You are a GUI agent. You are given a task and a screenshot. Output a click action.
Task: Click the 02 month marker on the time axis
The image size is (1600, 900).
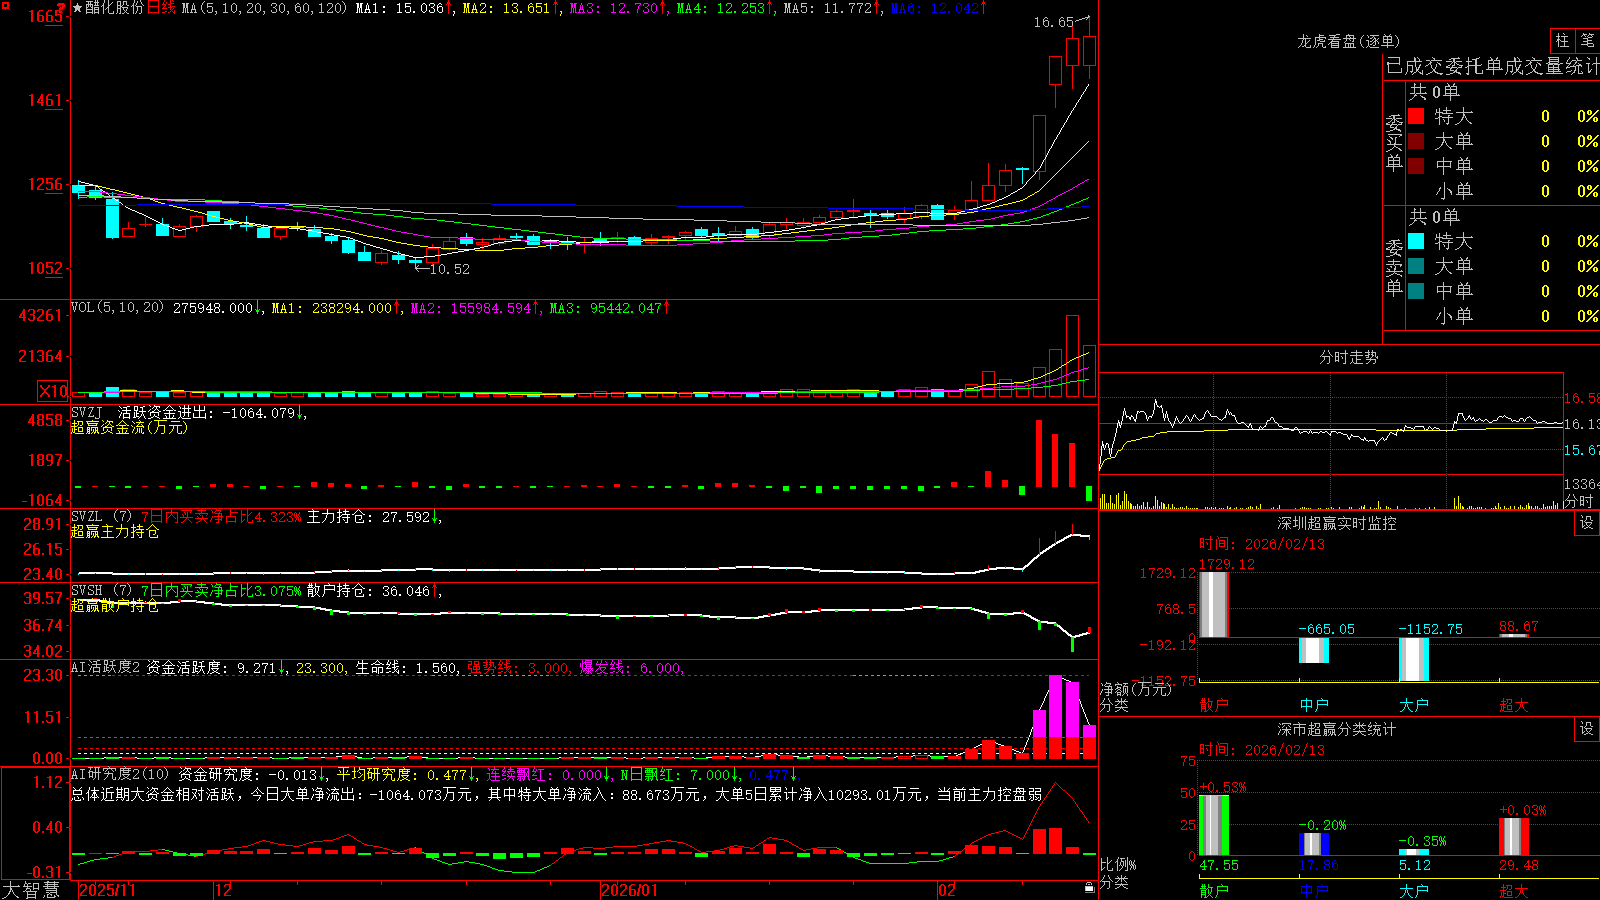[947, 890]
